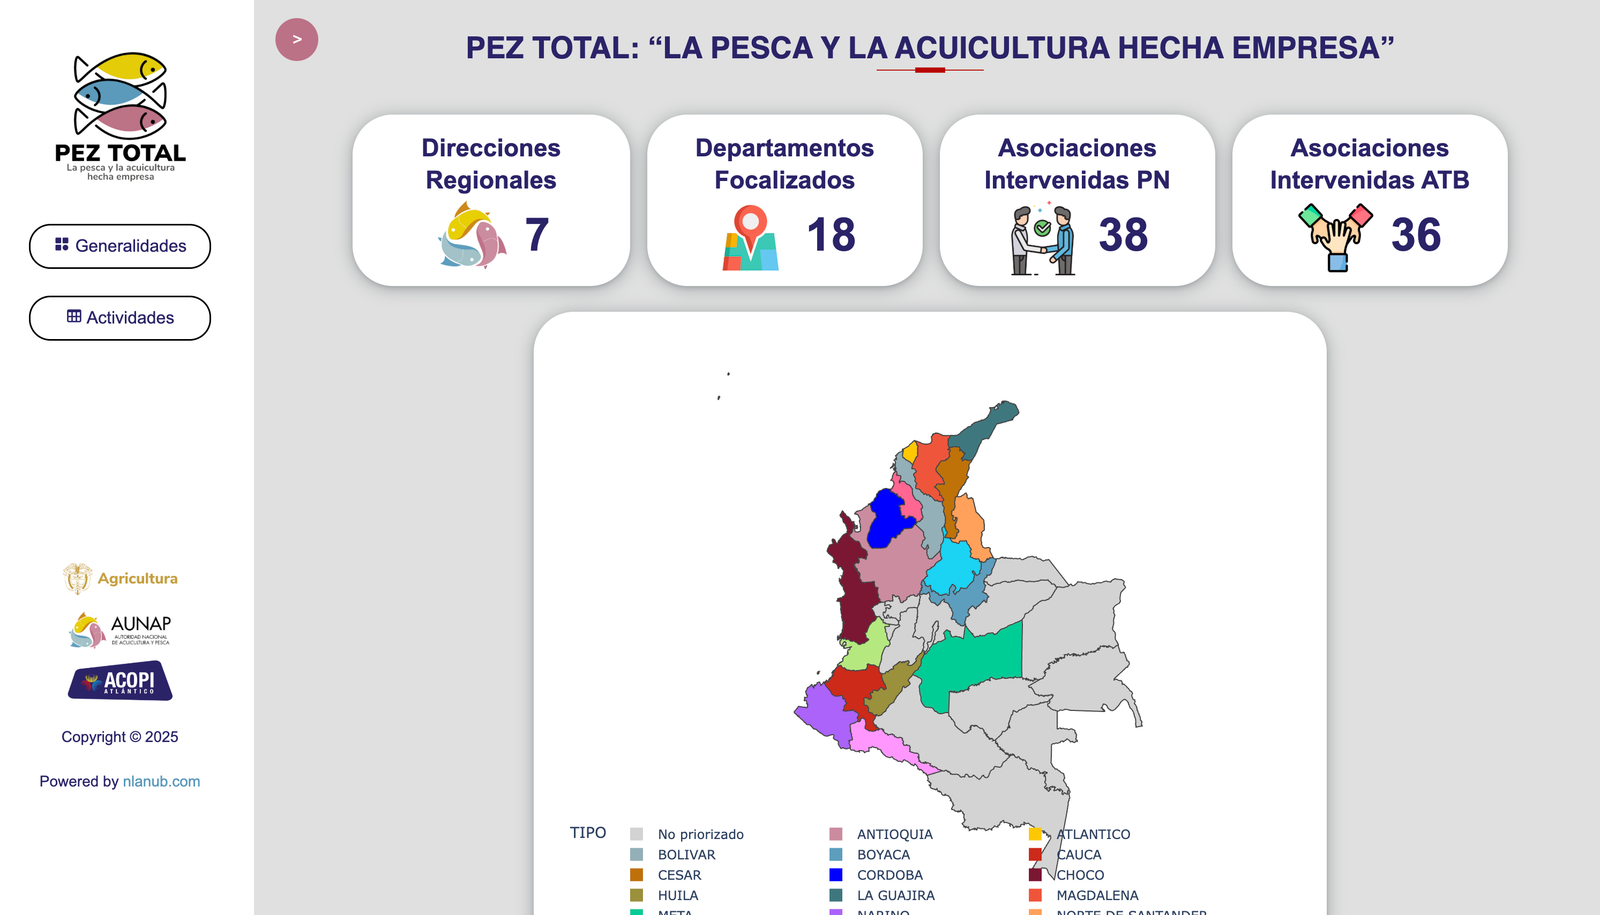Open the Actividades section
This screenshot has height=915, width=1600.
coord(120,318)
